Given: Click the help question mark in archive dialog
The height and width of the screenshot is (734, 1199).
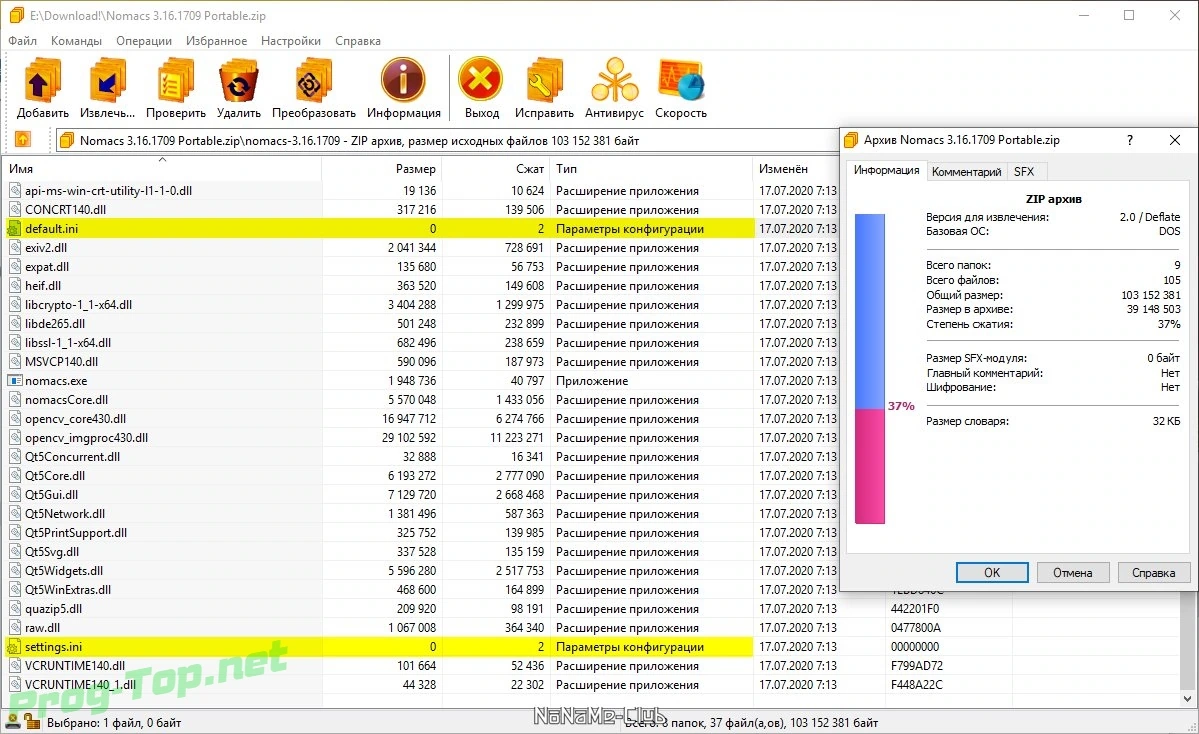Looking at the screenshot, I should pos(1129,140).
